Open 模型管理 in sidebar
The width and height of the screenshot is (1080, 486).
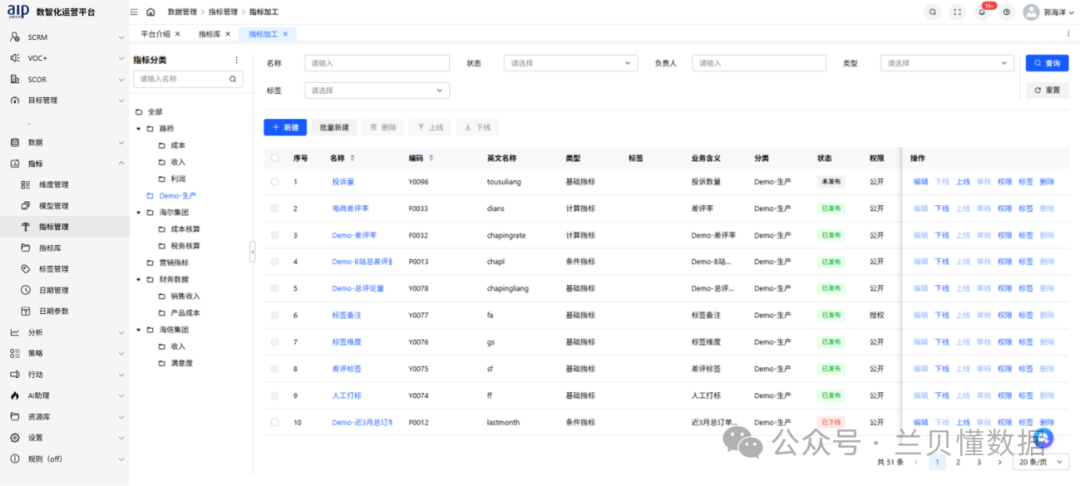tap(54, 206)
